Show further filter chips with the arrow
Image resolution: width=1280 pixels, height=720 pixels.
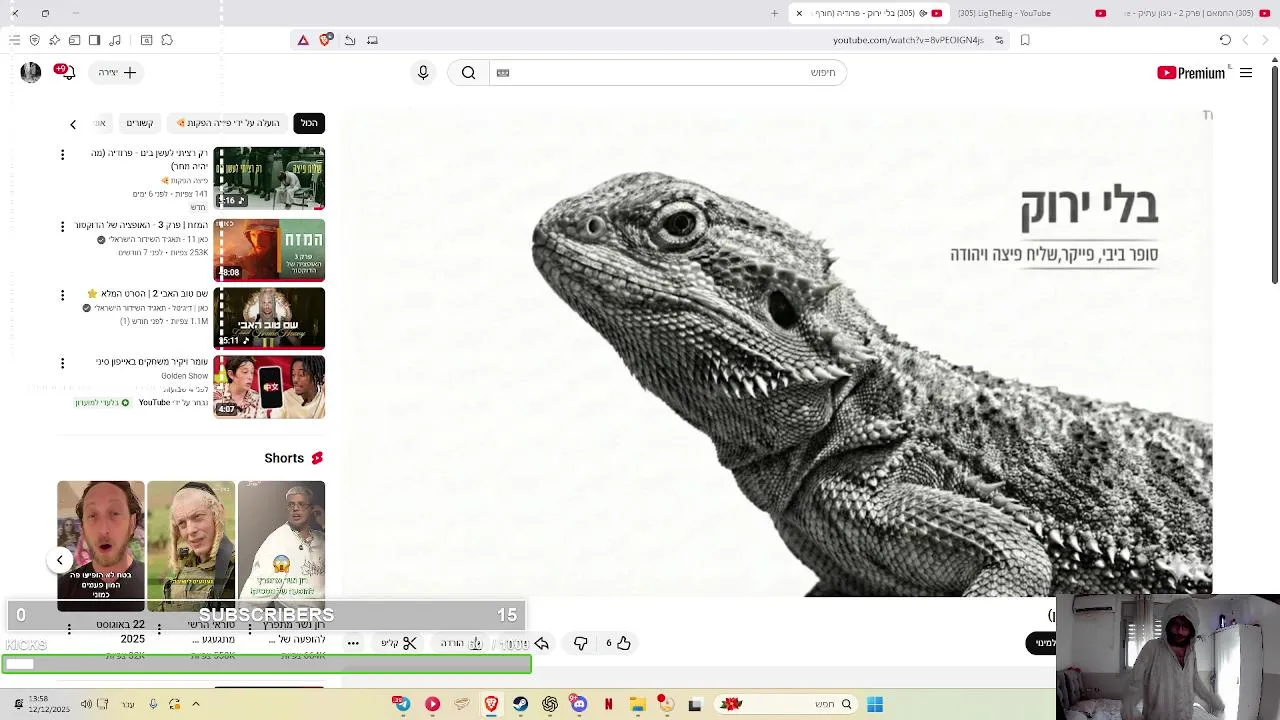[x=73, y=124]
